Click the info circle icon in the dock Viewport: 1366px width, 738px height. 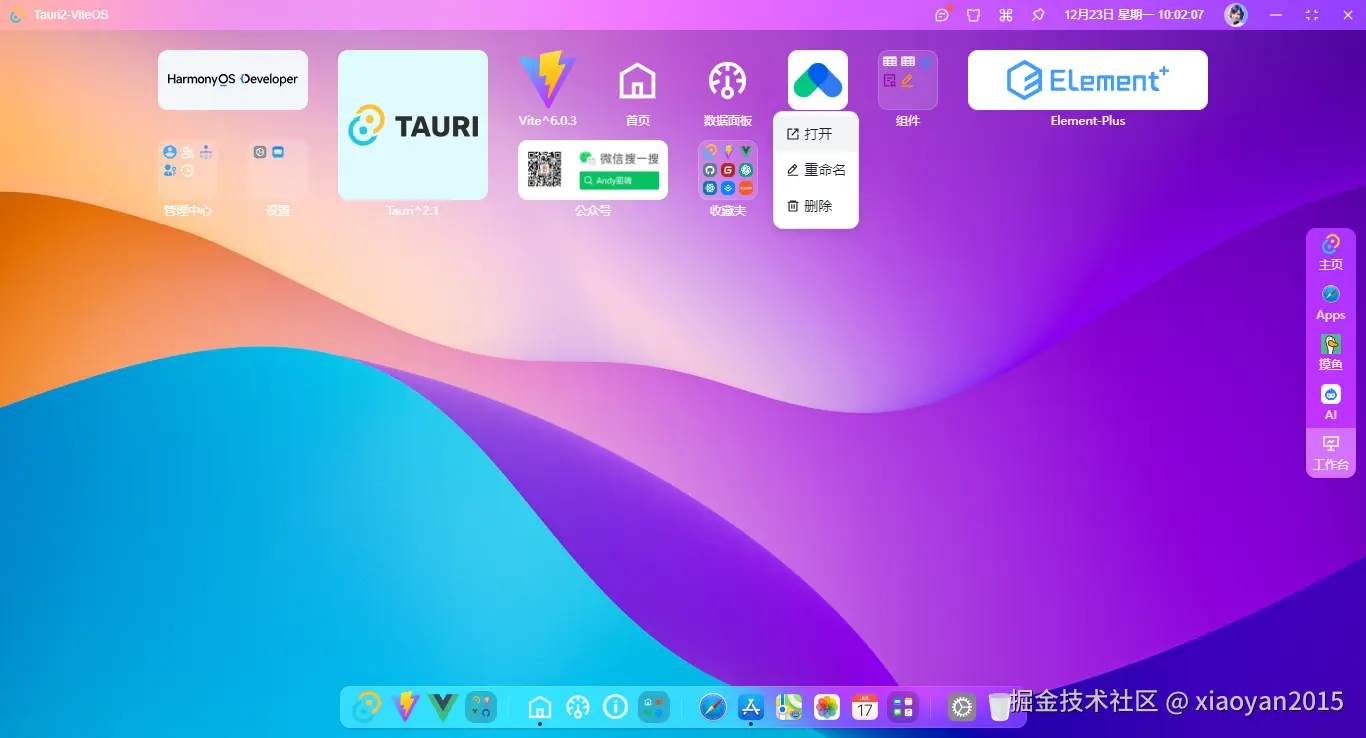(x=616, y=707)
